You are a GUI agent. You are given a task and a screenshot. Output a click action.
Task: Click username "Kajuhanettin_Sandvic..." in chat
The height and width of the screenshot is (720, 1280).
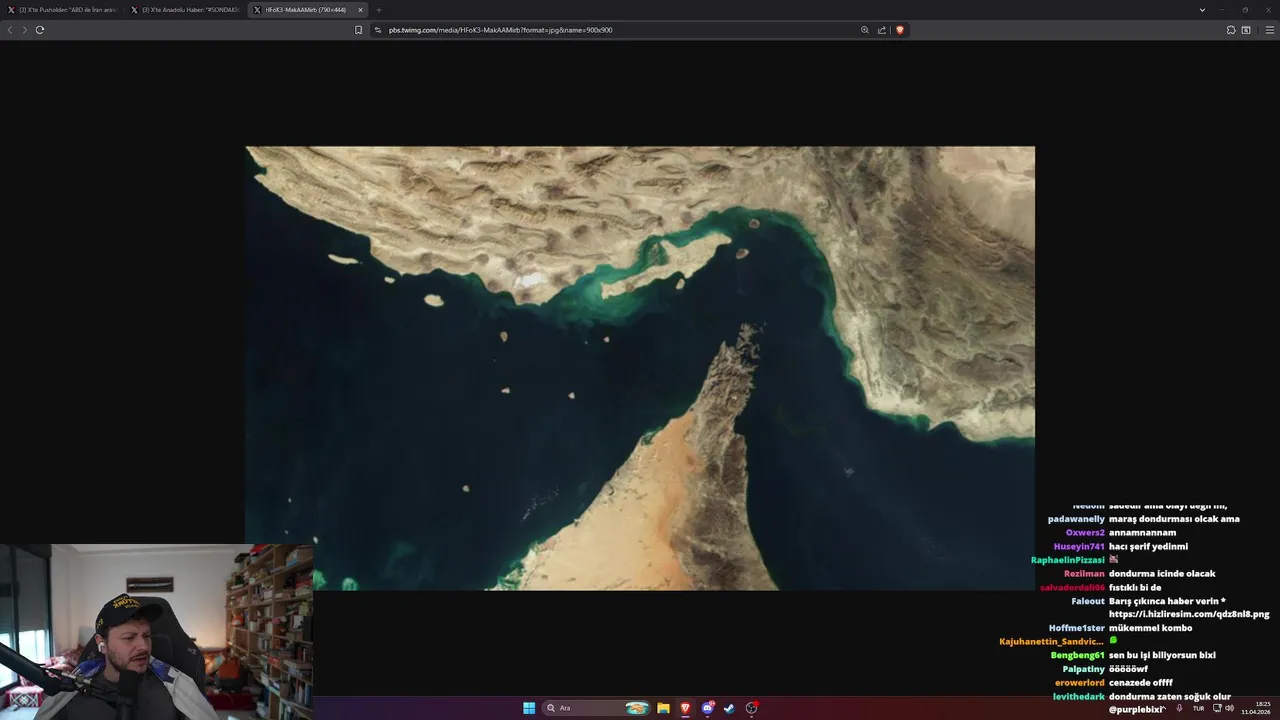1052,641
